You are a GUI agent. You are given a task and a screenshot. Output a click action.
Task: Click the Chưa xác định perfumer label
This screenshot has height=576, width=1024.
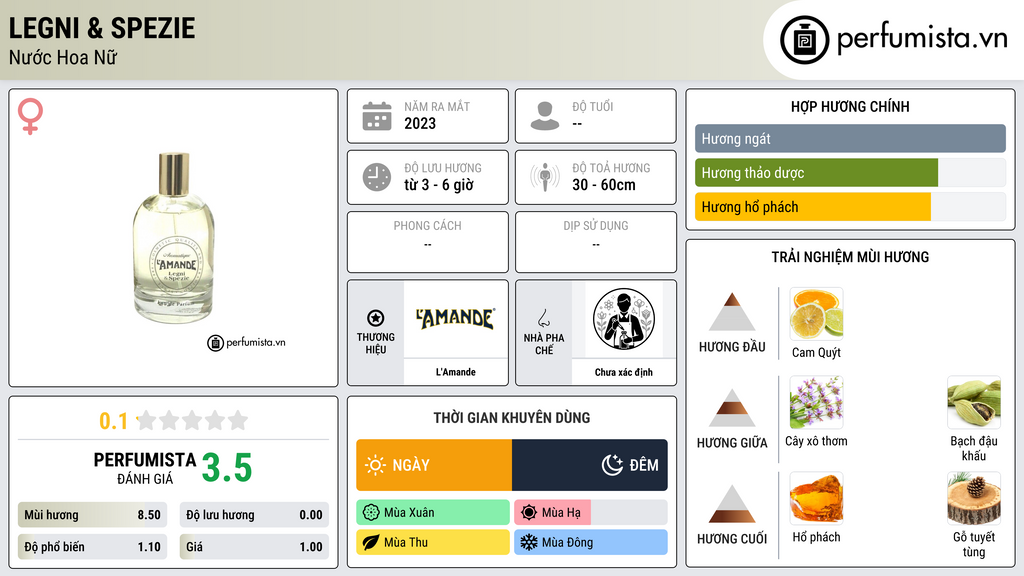tap(624, 372)
